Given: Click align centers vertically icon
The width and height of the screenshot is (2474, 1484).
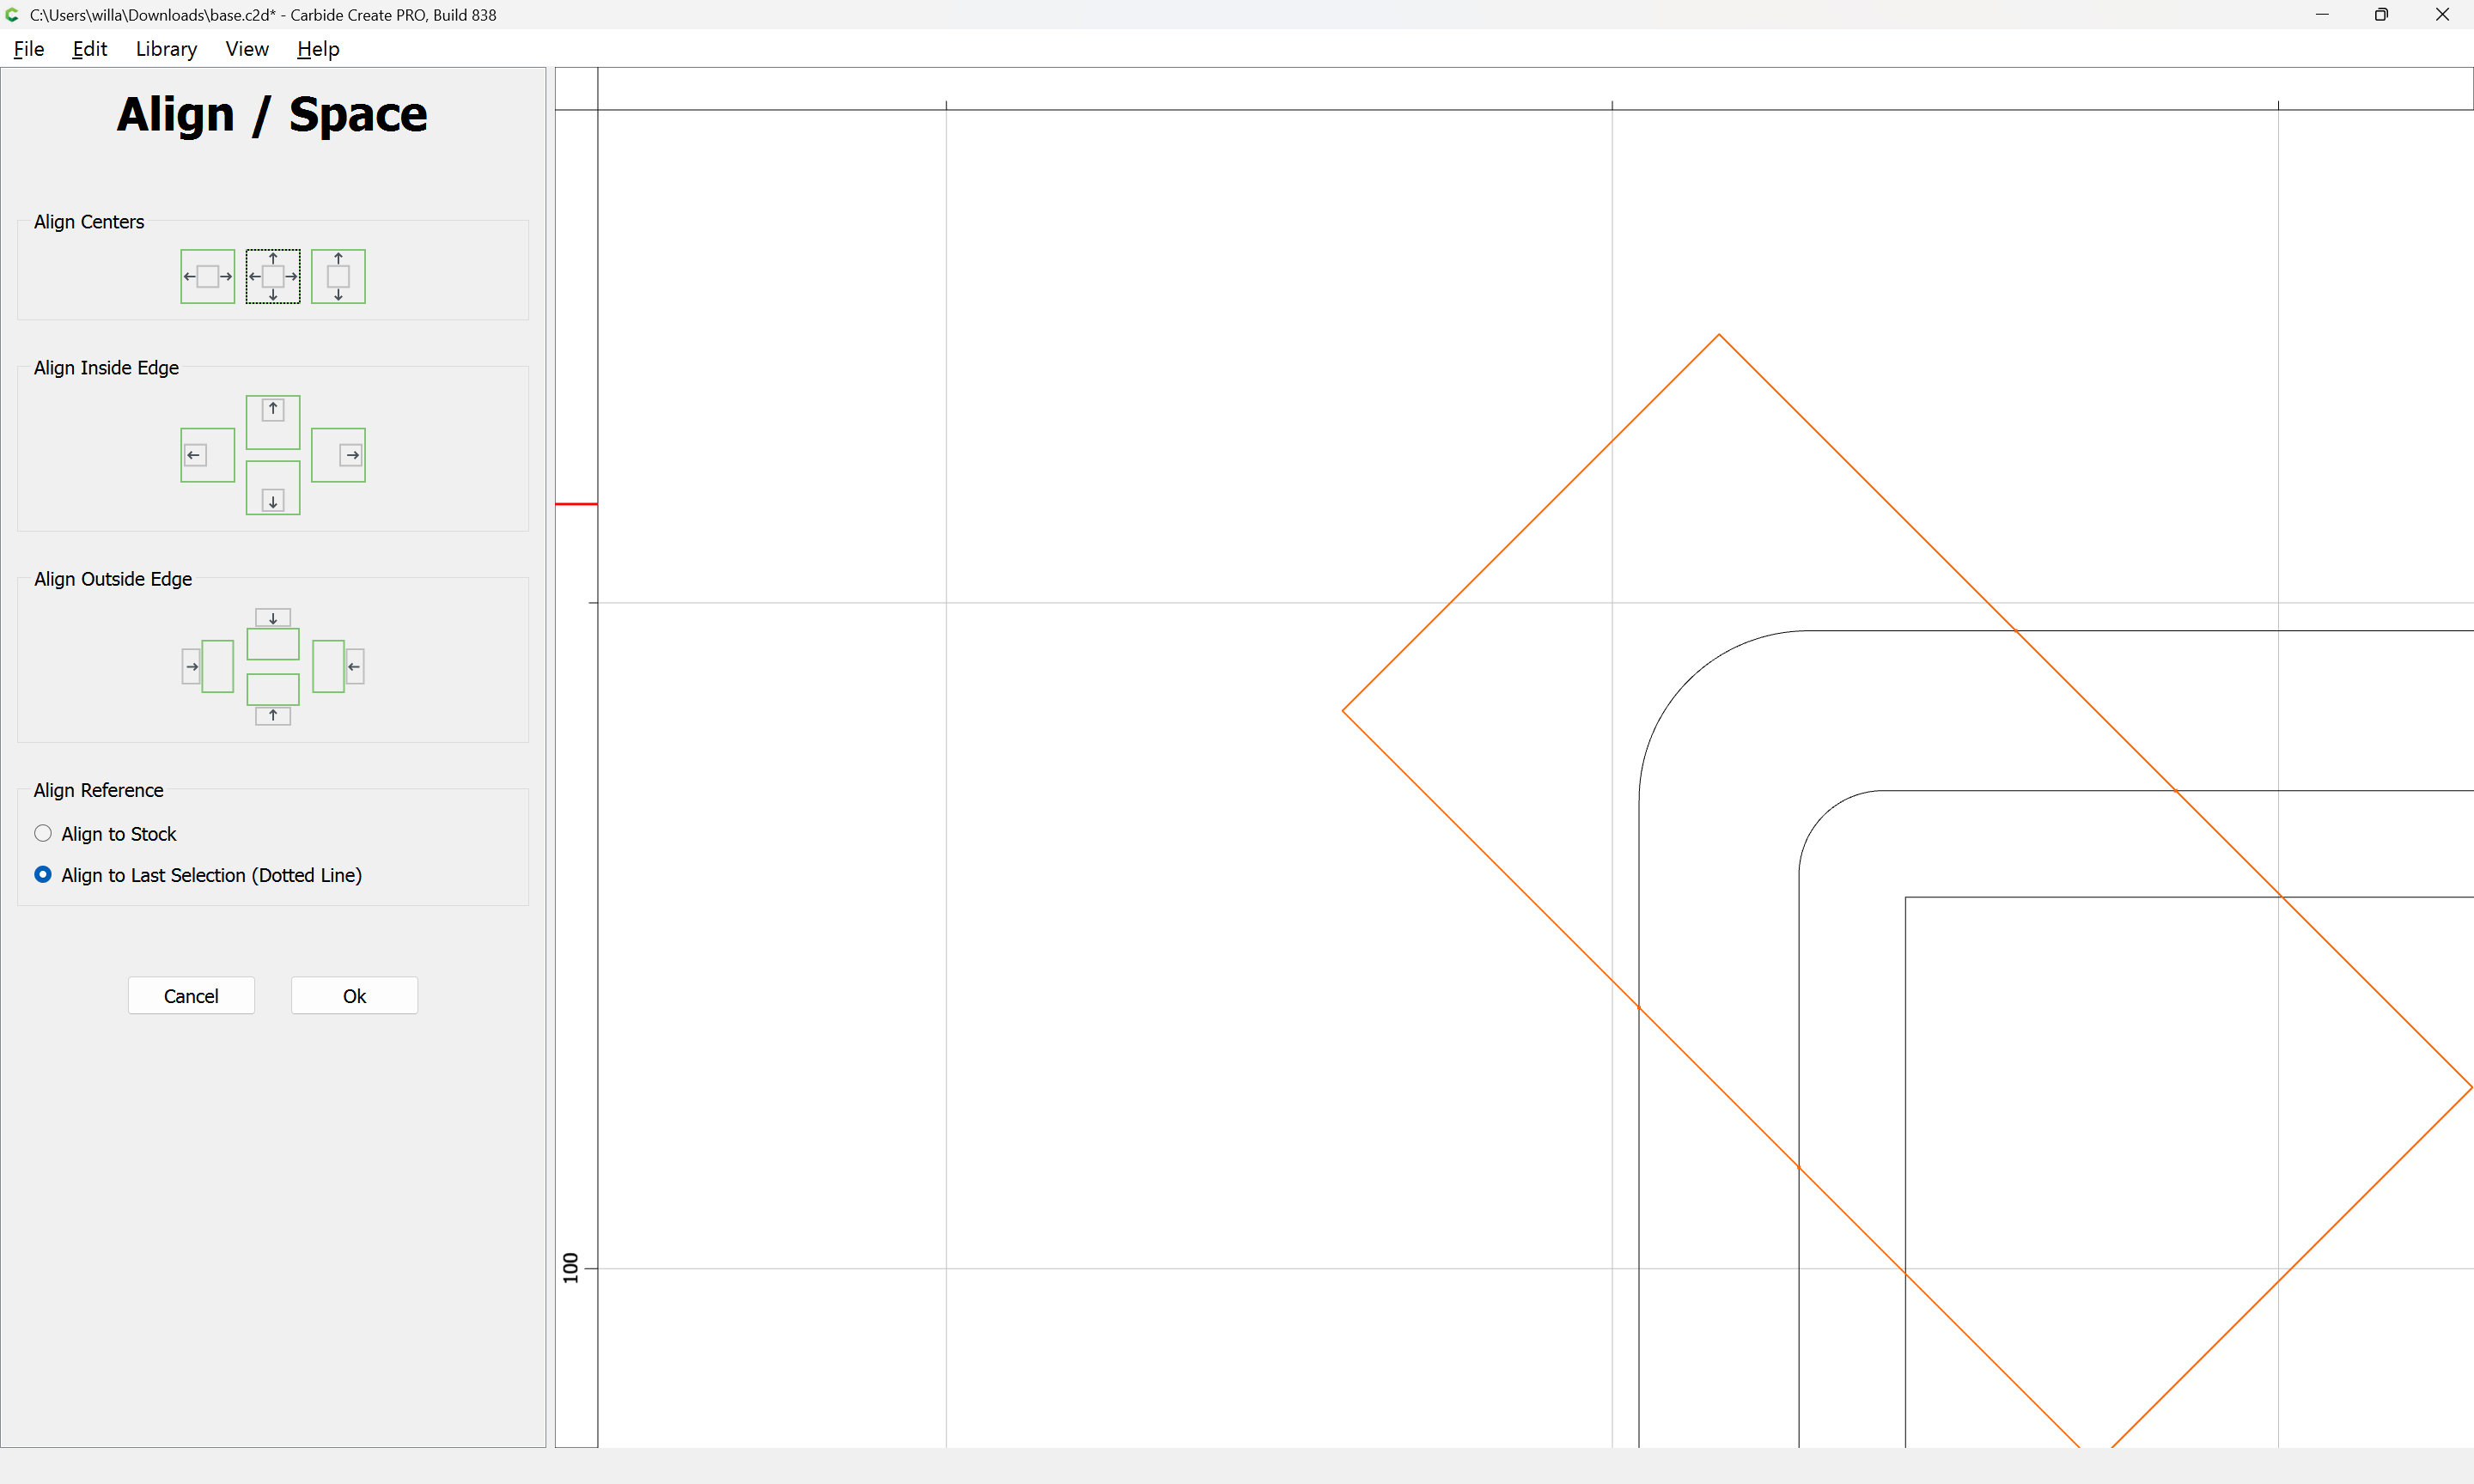Looking at the screenshot, I should tap(338, 276).
